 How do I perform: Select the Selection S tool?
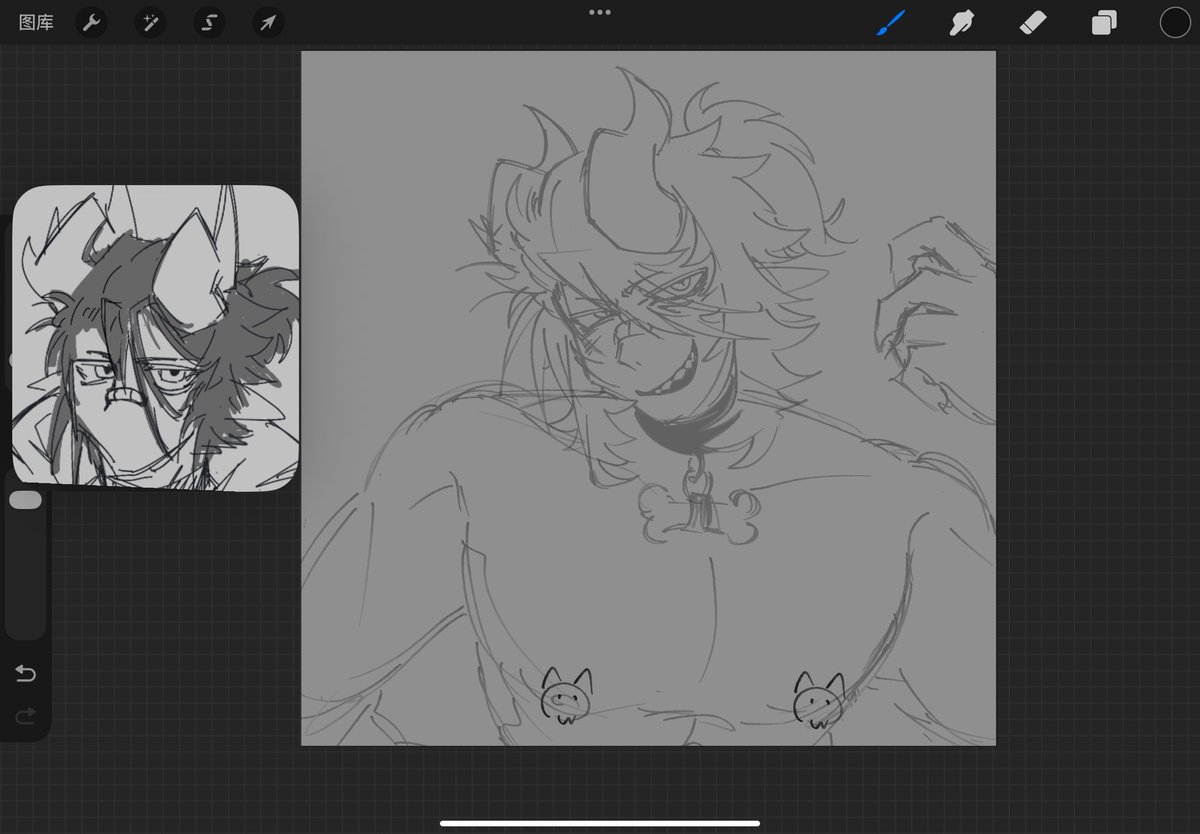tap(209, 22)
